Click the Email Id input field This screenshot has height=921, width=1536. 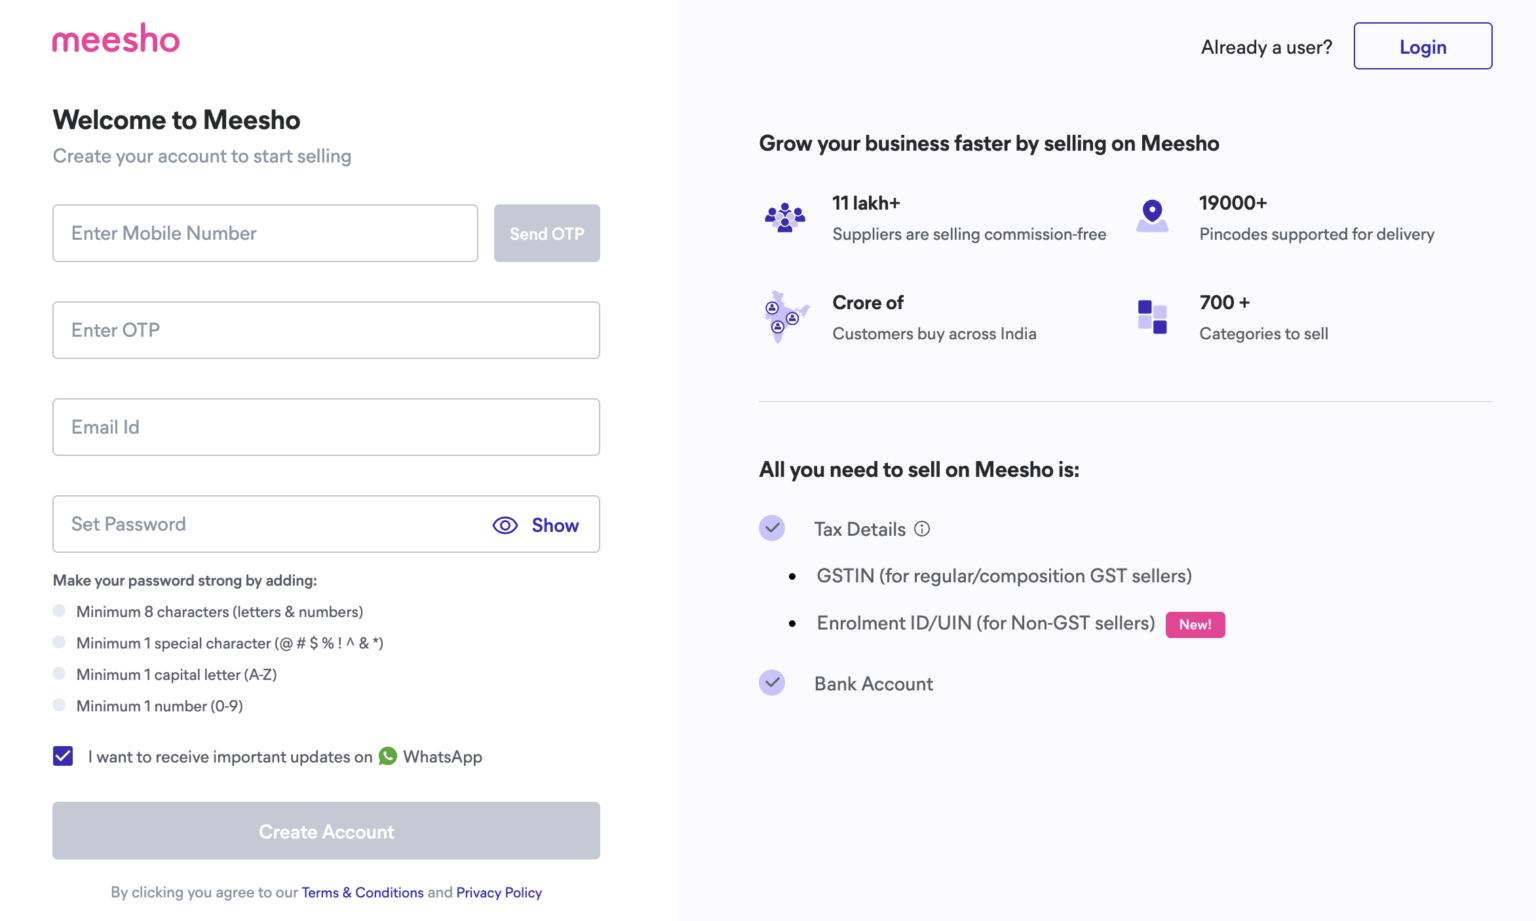pos(325,427)
